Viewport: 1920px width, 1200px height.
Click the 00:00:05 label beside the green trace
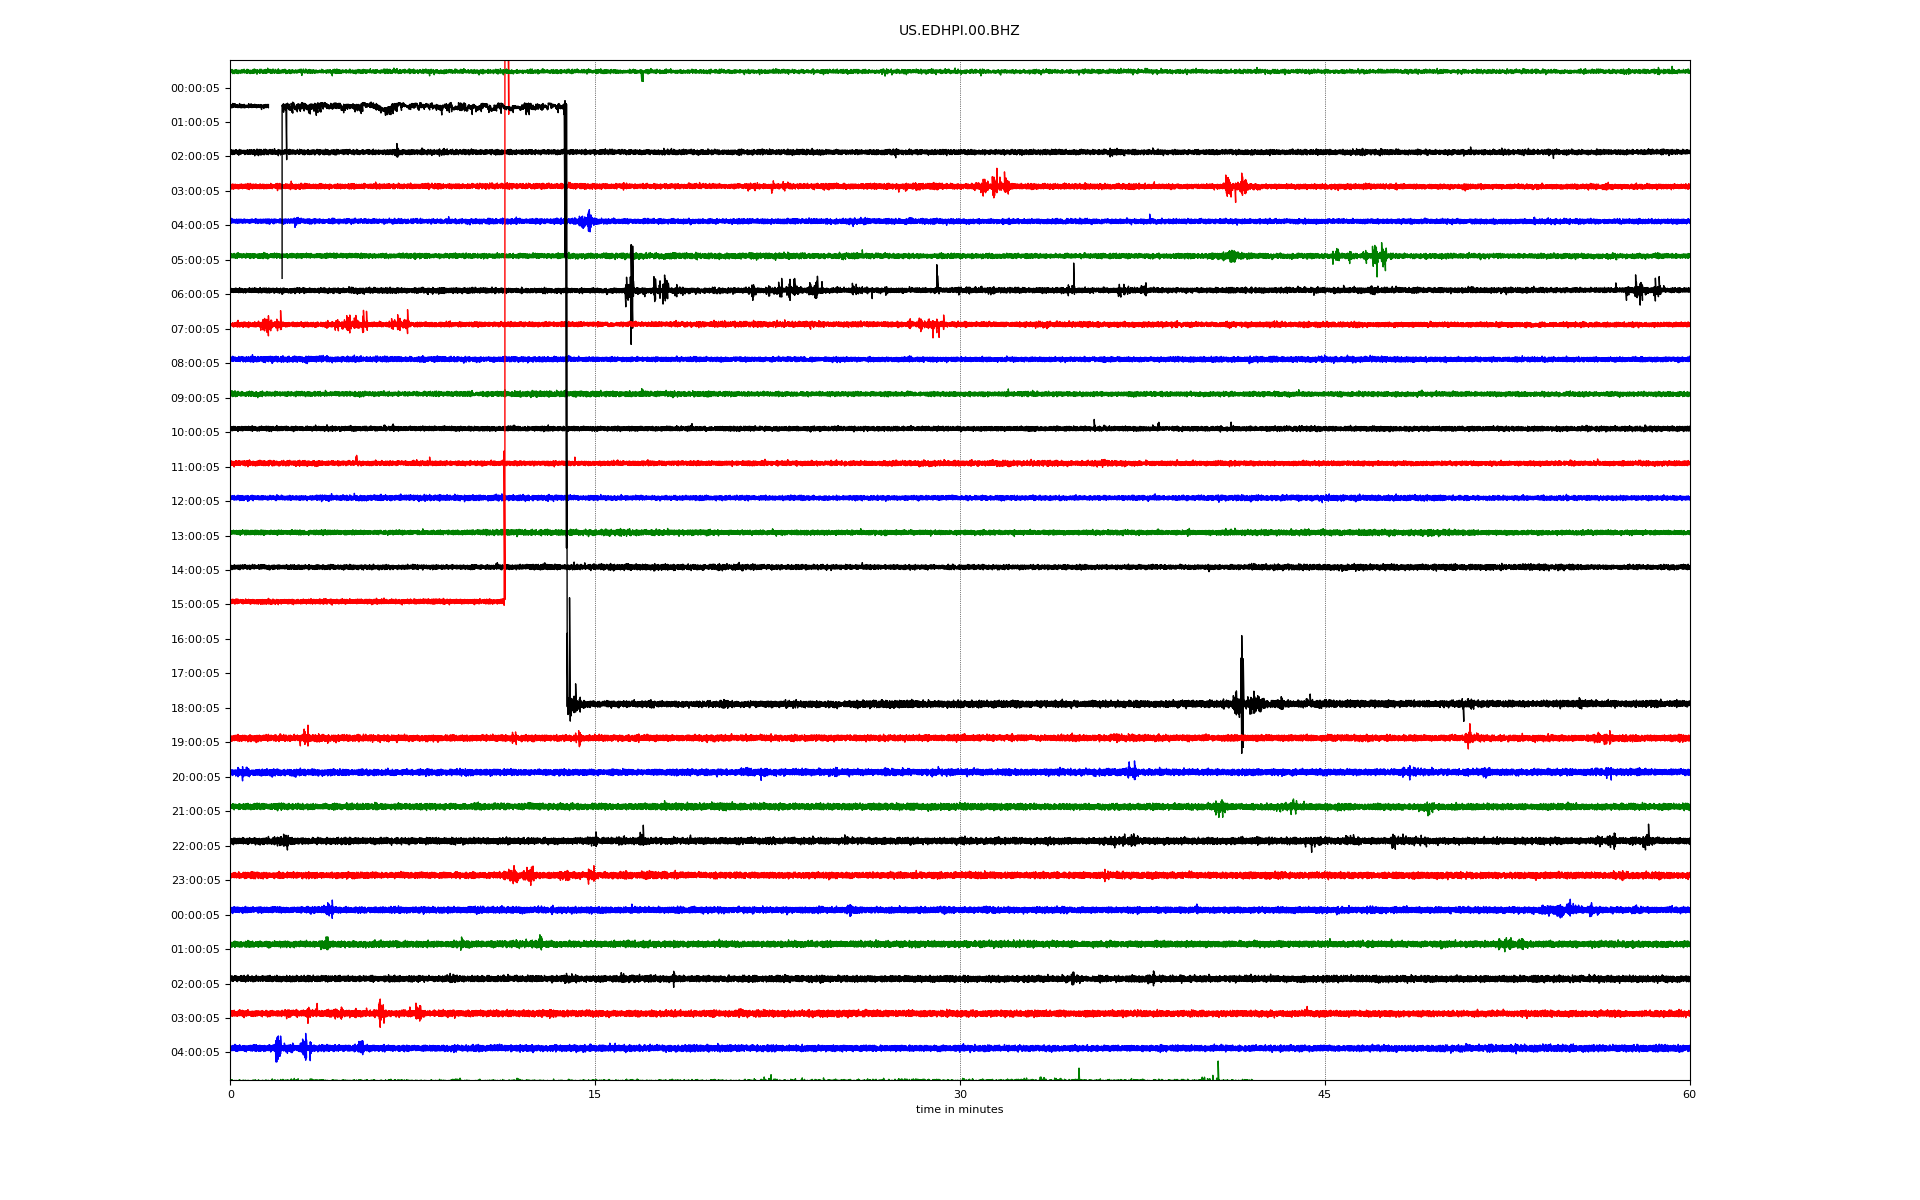click(195, 88)
